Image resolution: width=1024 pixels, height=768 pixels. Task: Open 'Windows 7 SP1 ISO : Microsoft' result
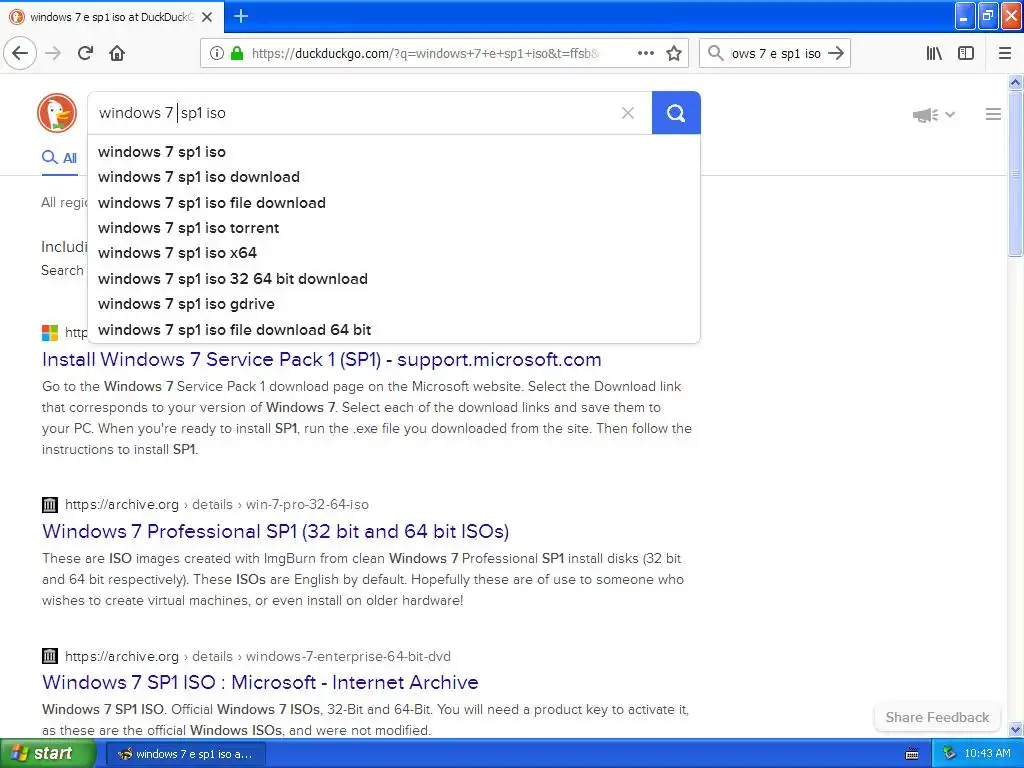click(x=260, y=682)
